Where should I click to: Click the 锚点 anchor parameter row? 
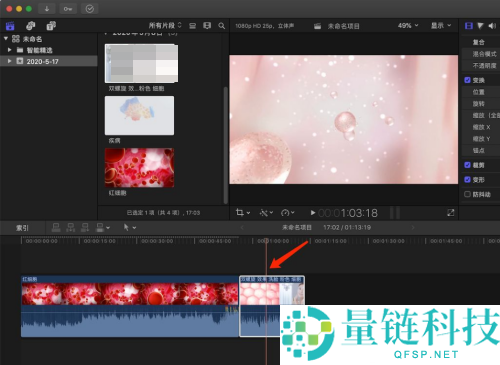[x=481, y=150]
